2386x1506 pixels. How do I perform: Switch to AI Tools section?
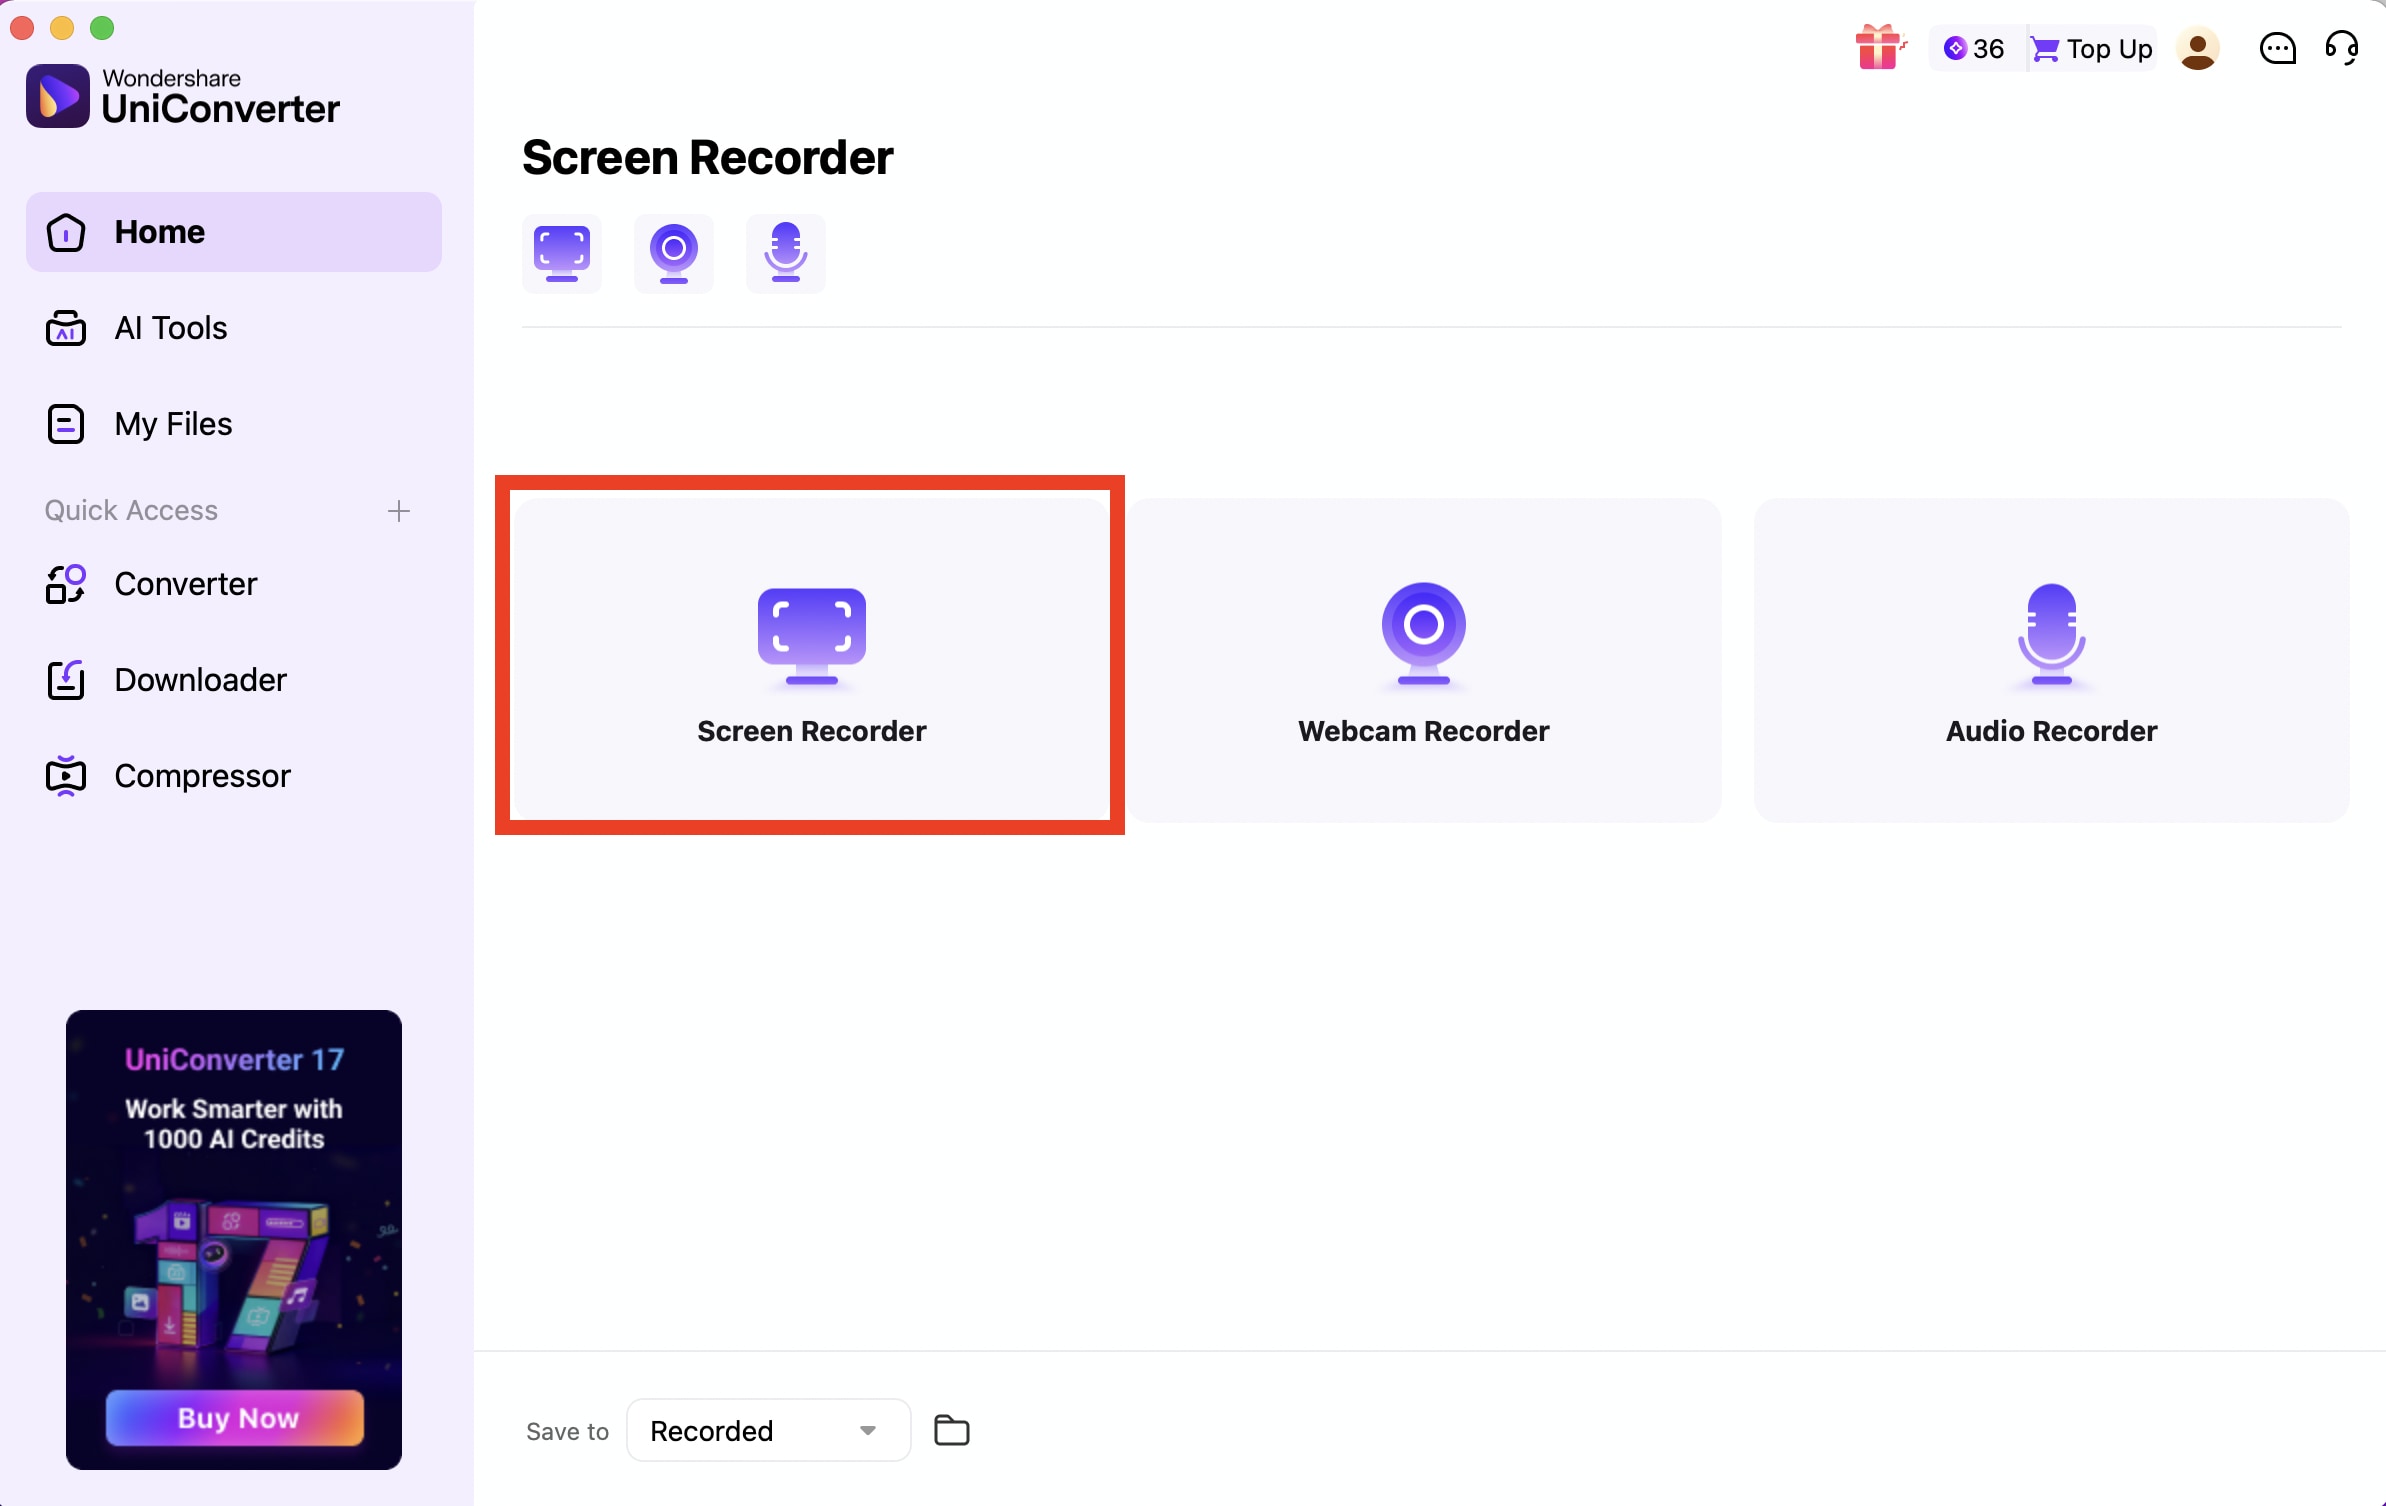pyautogui.click(x=171, y=327)
